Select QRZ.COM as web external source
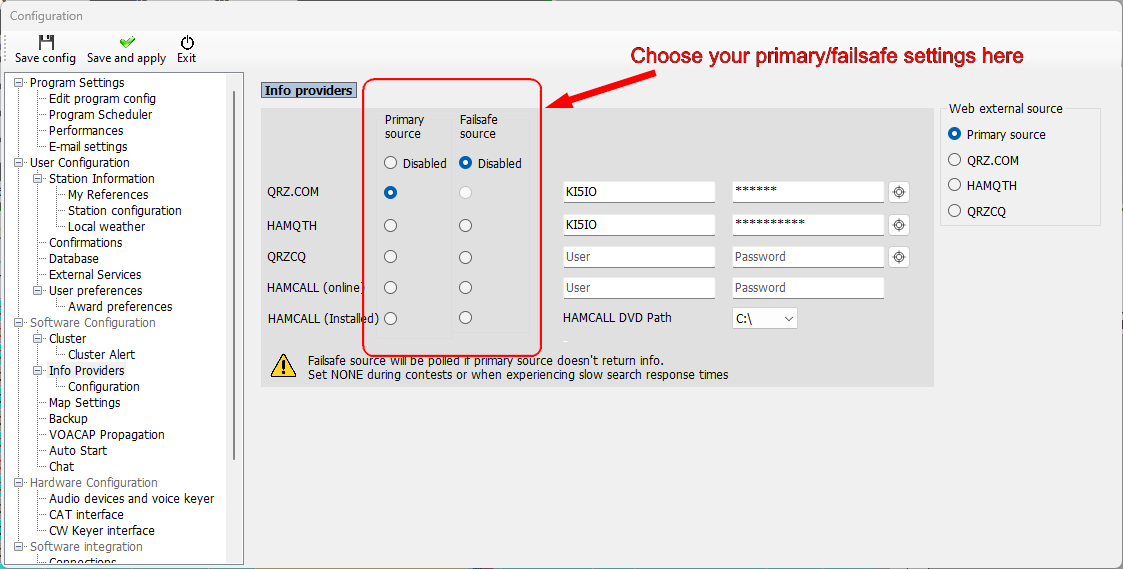1123x569 pixels. (954, 160)
